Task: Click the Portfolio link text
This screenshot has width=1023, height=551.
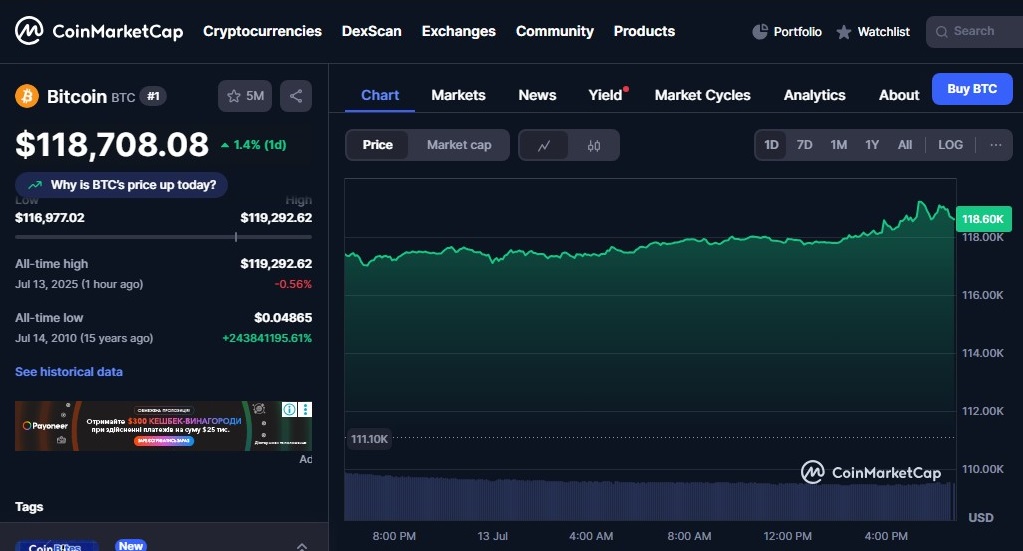Action: (x=797, y=31)
